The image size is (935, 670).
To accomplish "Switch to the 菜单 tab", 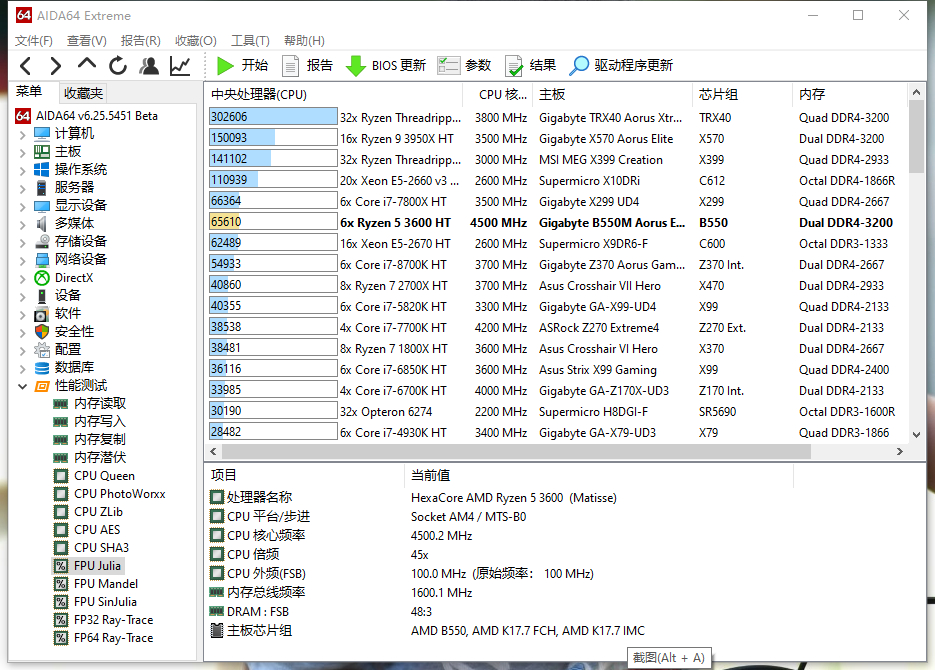I will click(x=29, y=92).
